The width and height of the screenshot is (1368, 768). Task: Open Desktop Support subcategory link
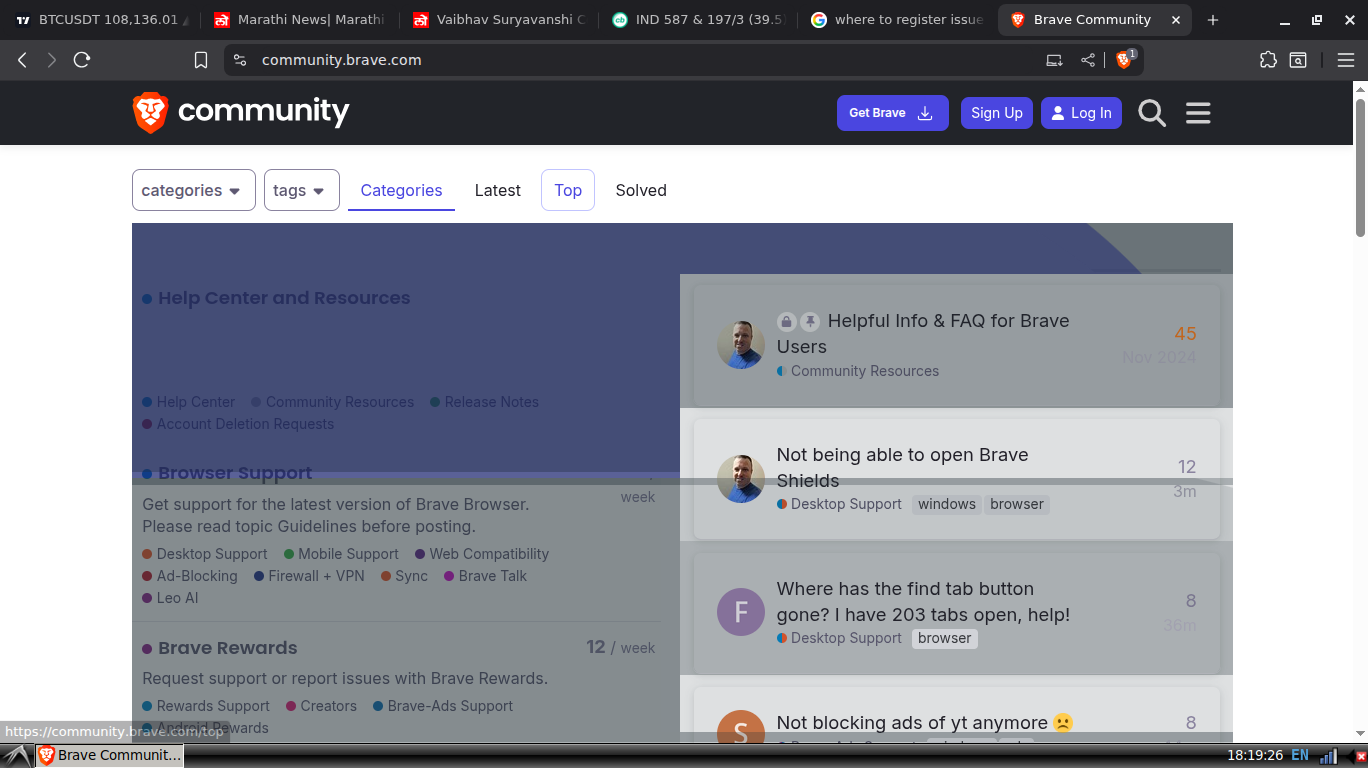click(x=212, y=554)
